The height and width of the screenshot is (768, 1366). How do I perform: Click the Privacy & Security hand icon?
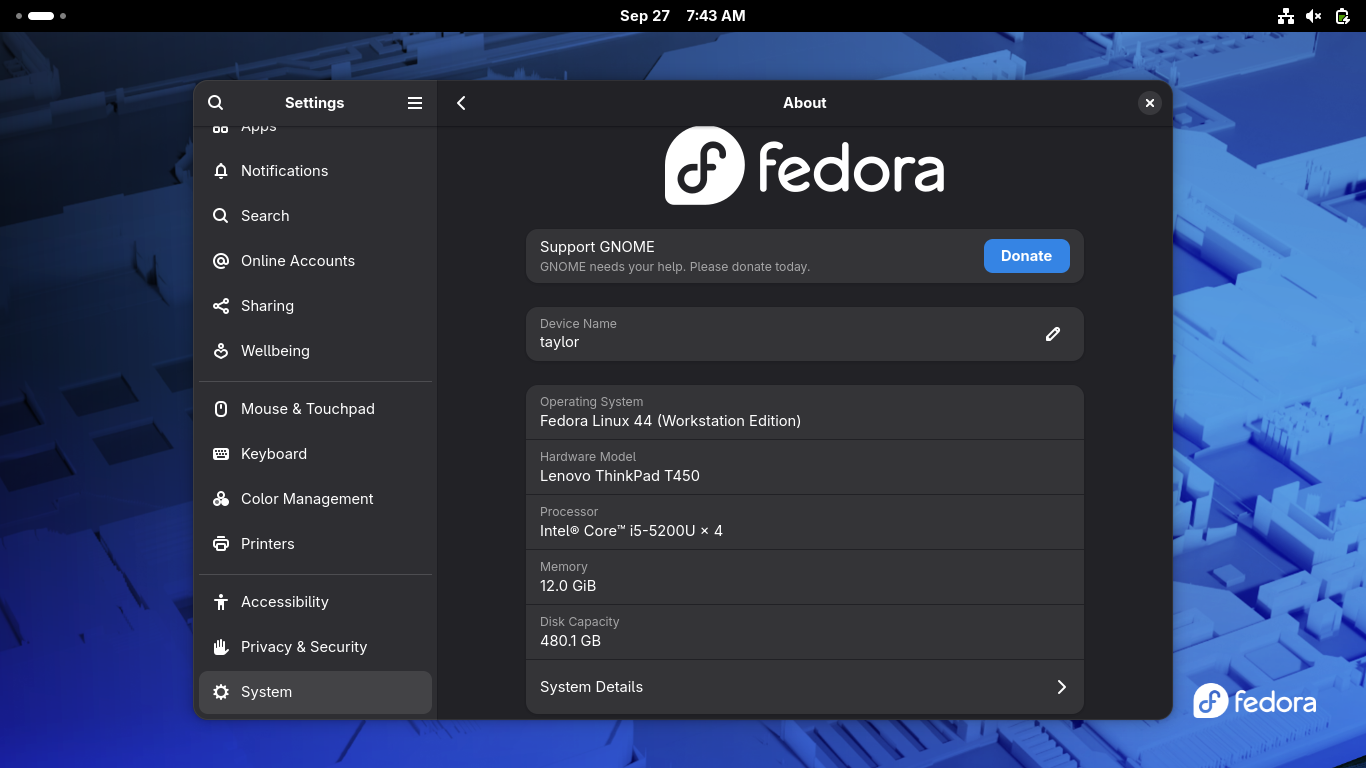pyautogui.click(x=221, y=647)
